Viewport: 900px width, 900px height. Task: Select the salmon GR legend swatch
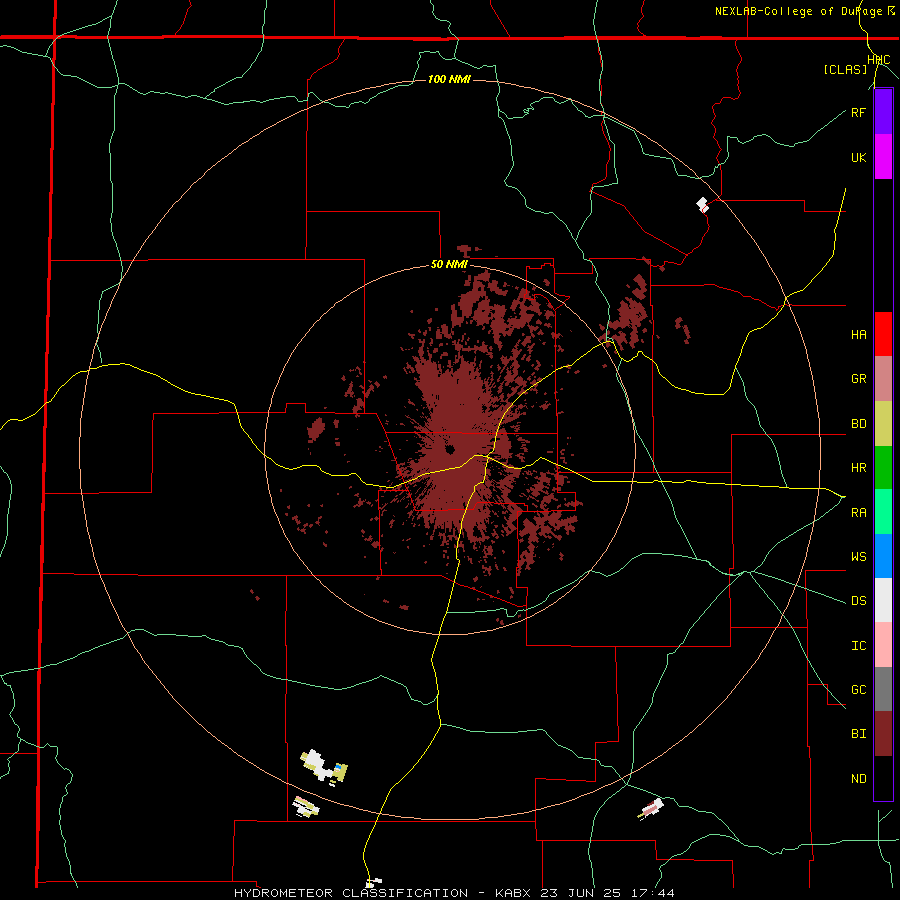883,378
